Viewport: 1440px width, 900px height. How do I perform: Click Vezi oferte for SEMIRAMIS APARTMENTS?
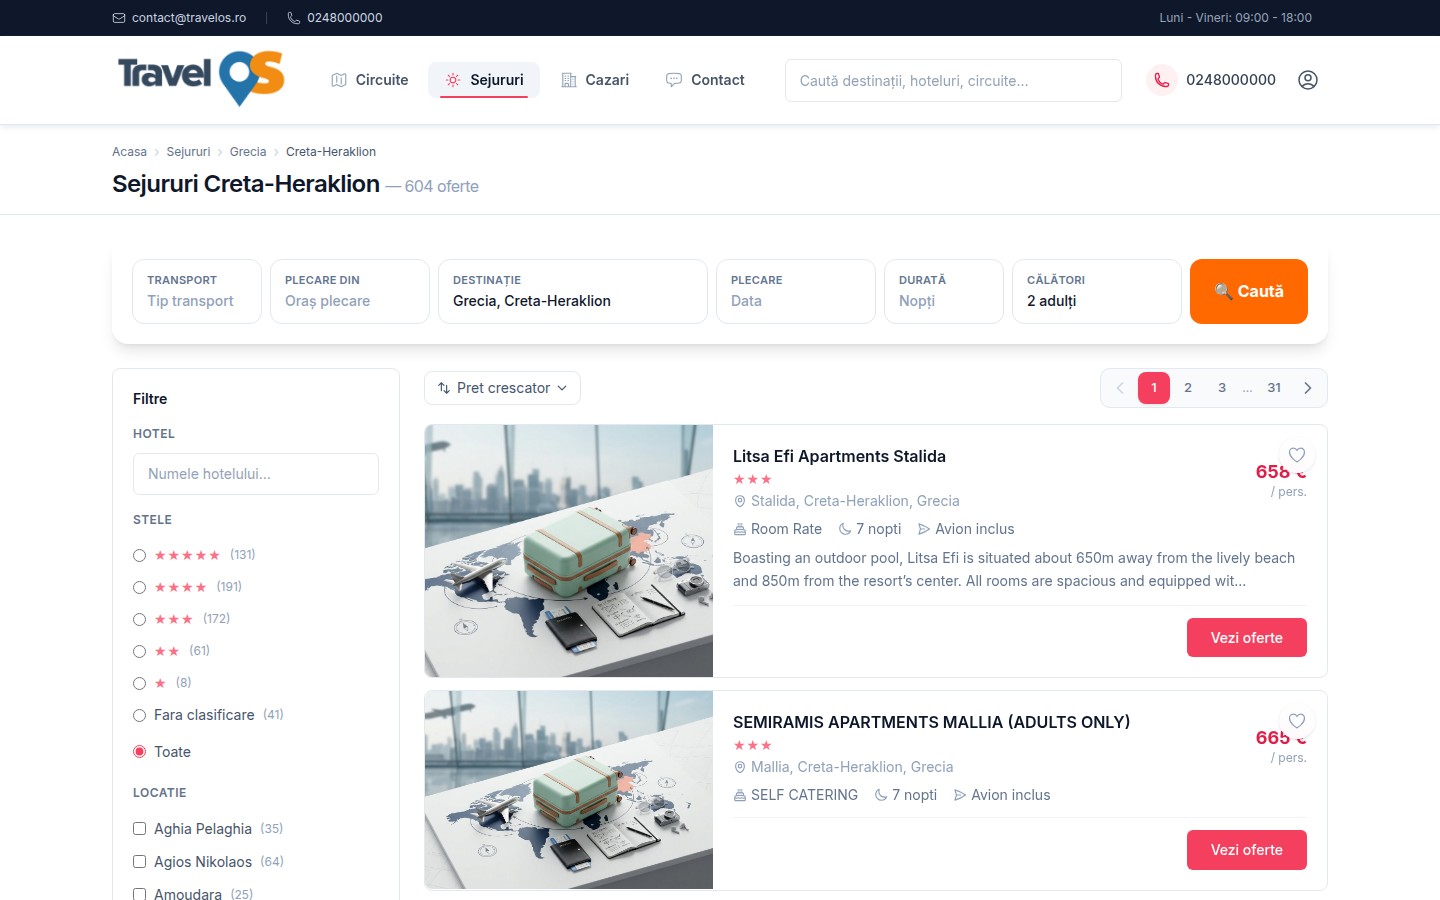pyautogui.click(x=1247, y=850)
